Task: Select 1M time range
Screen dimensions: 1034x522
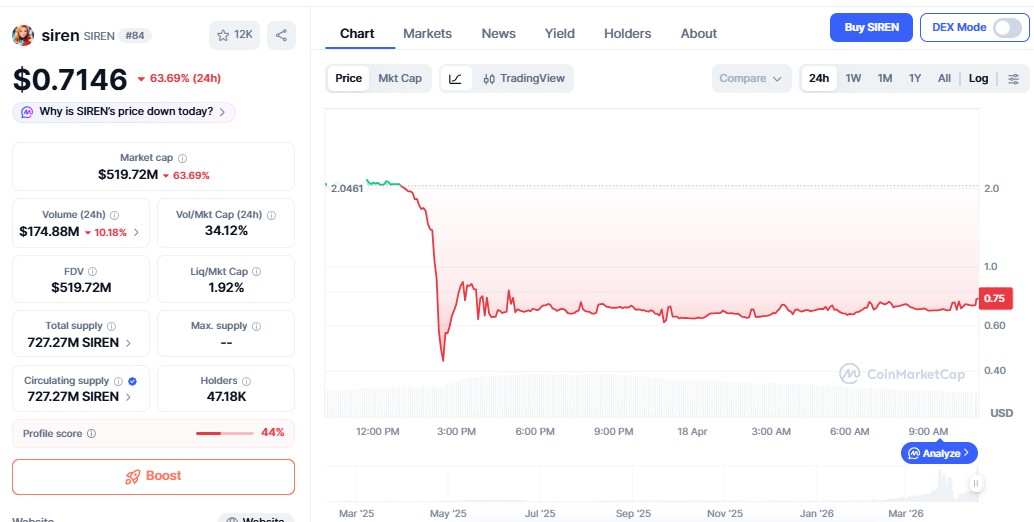Action: tap(885, 78)
